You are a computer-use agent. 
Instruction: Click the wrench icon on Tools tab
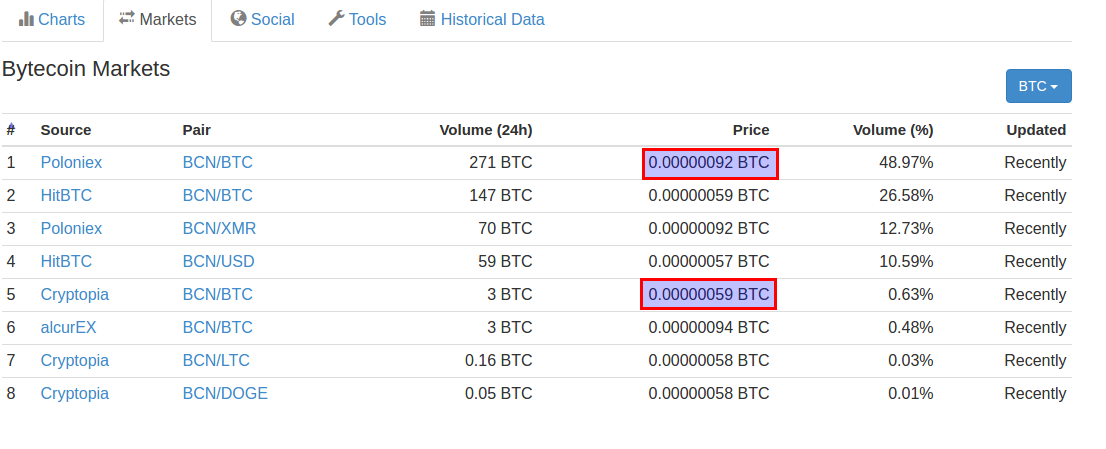click(x=336, y=19)
